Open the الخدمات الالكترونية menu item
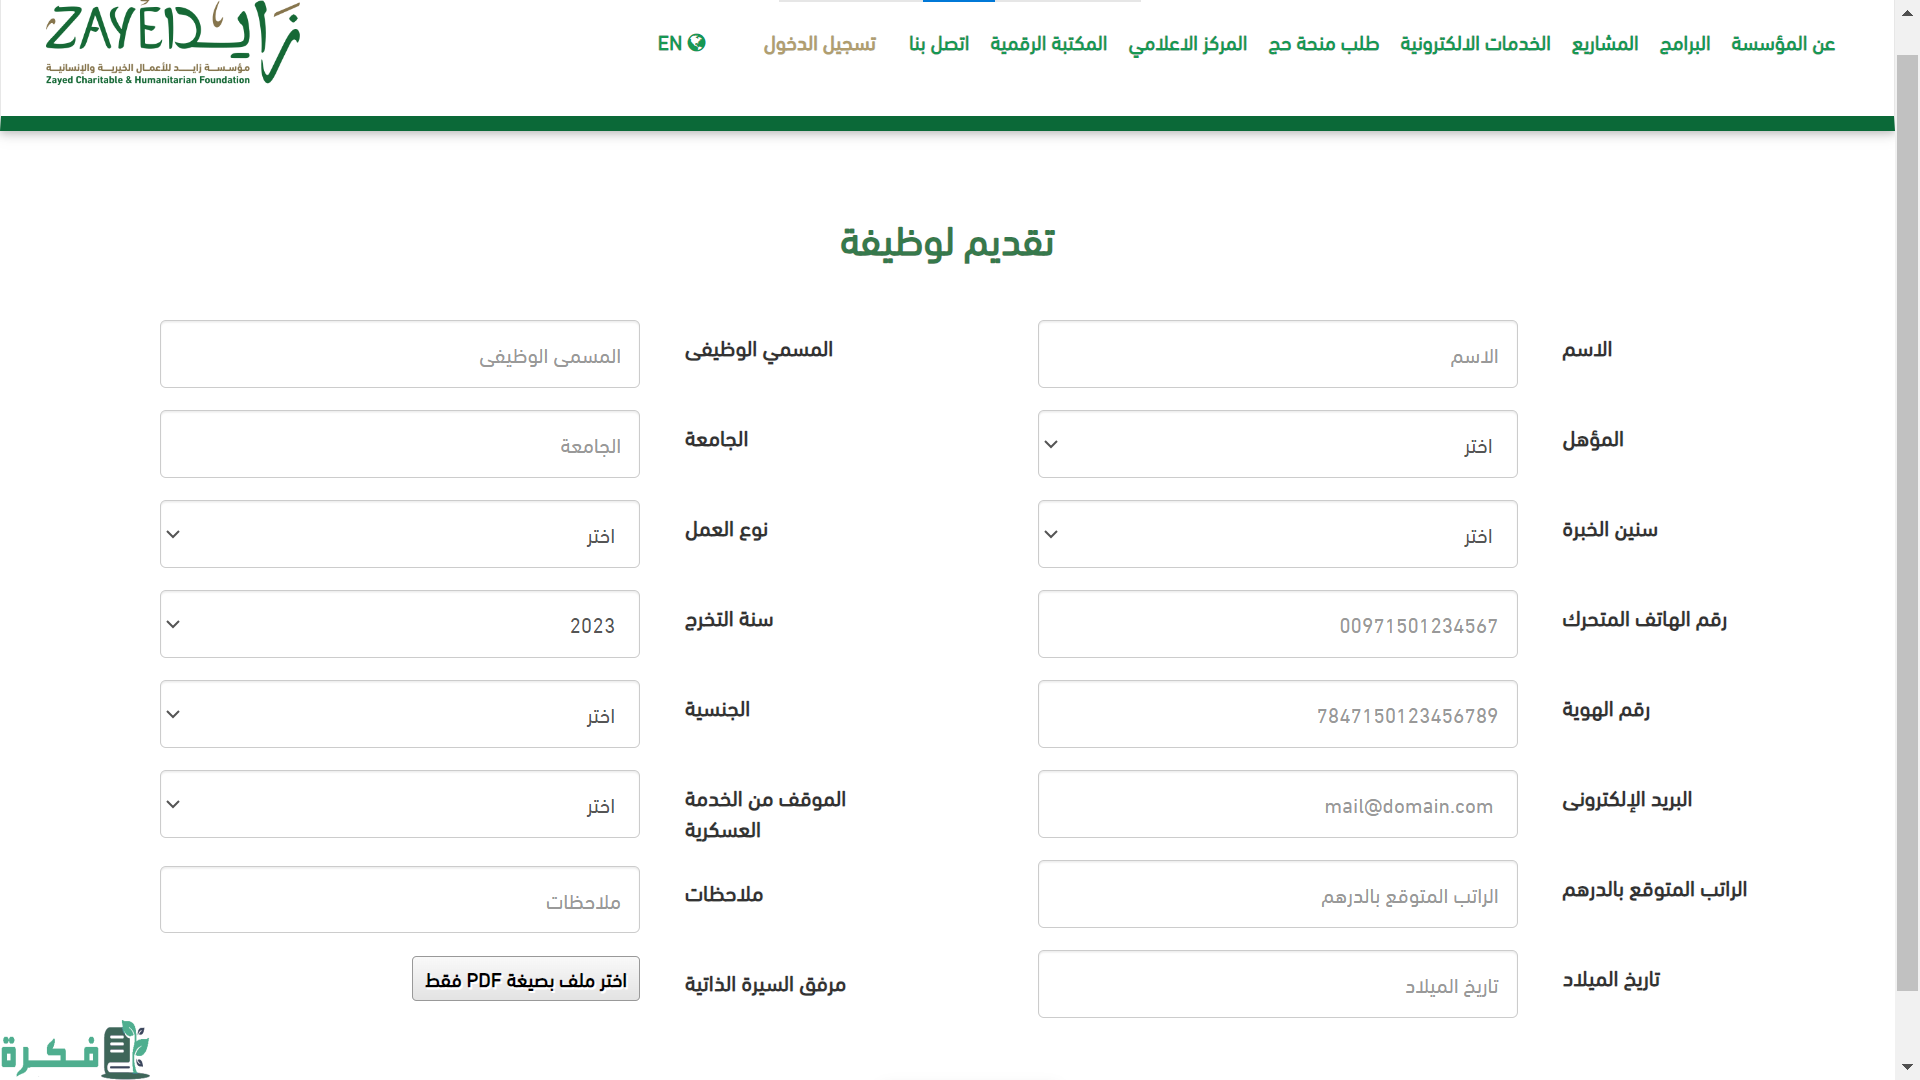The width and height of the screenshot is (1920, 1080). click(1475, 44)
